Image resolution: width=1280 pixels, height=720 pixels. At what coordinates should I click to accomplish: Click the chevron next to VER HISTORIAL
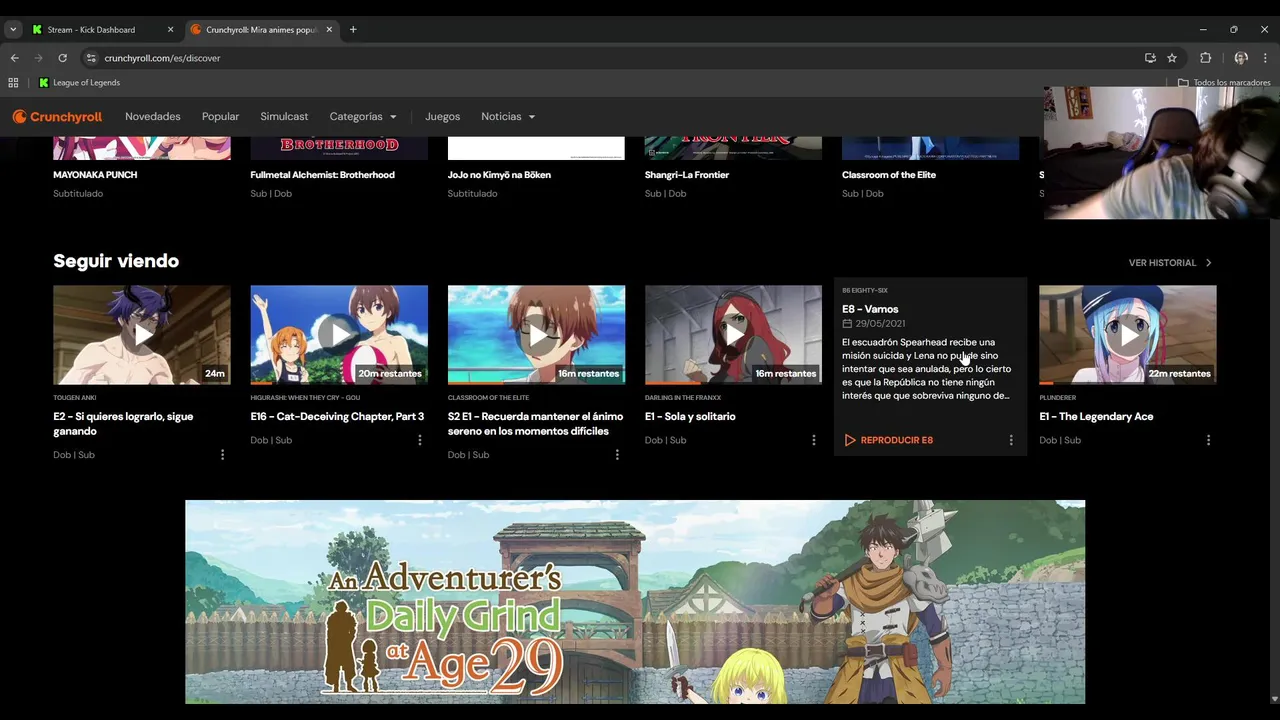[x=1208, y=263]
